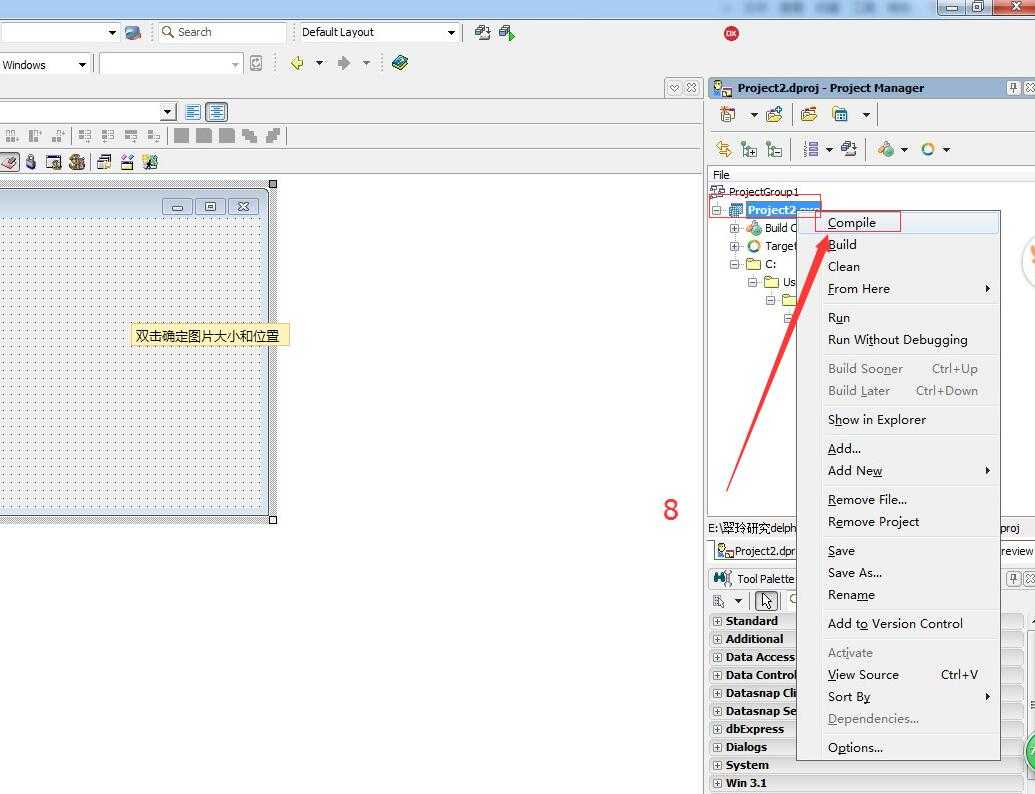The image size is (1035, 794).
Task: Expand the Dialogs palette category
Action: tap(718, 747)
